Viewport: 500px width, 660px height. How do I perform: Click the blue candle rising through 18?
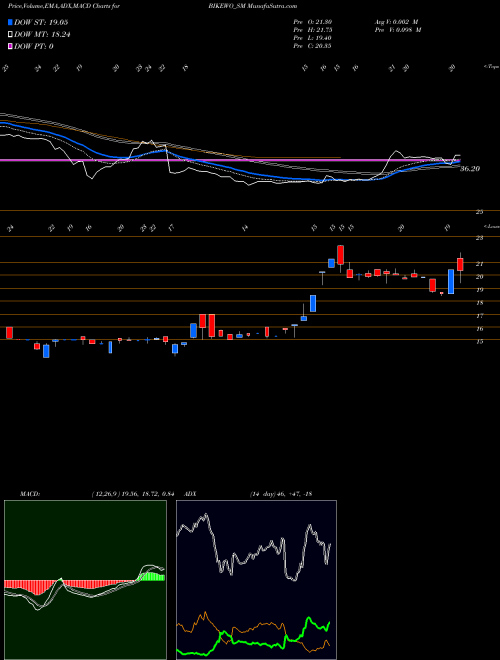[313, 303]
